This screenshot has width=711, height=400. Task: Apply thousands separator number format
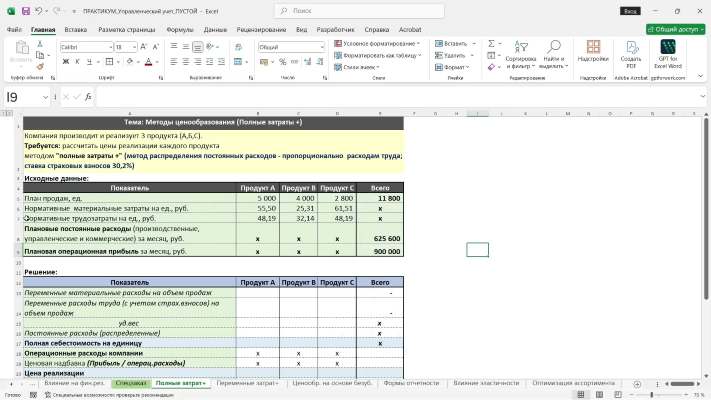tap(295, 62)
